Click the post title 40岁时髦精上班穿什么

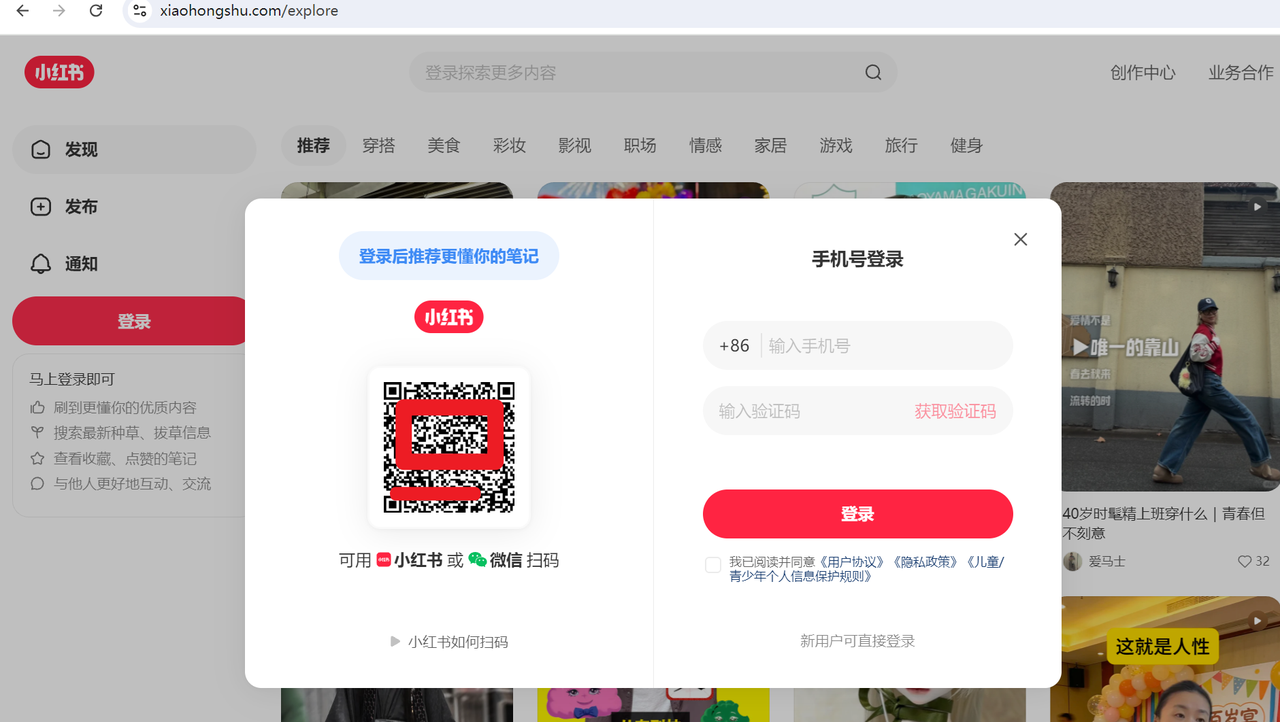click(x=1166, y=523)
